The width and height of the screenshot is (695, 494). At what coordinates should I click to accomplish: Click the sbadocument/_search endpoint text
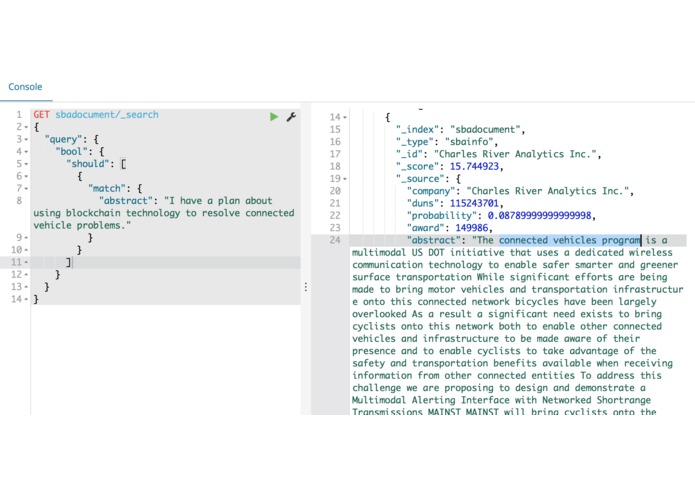[x=107, y=115]
